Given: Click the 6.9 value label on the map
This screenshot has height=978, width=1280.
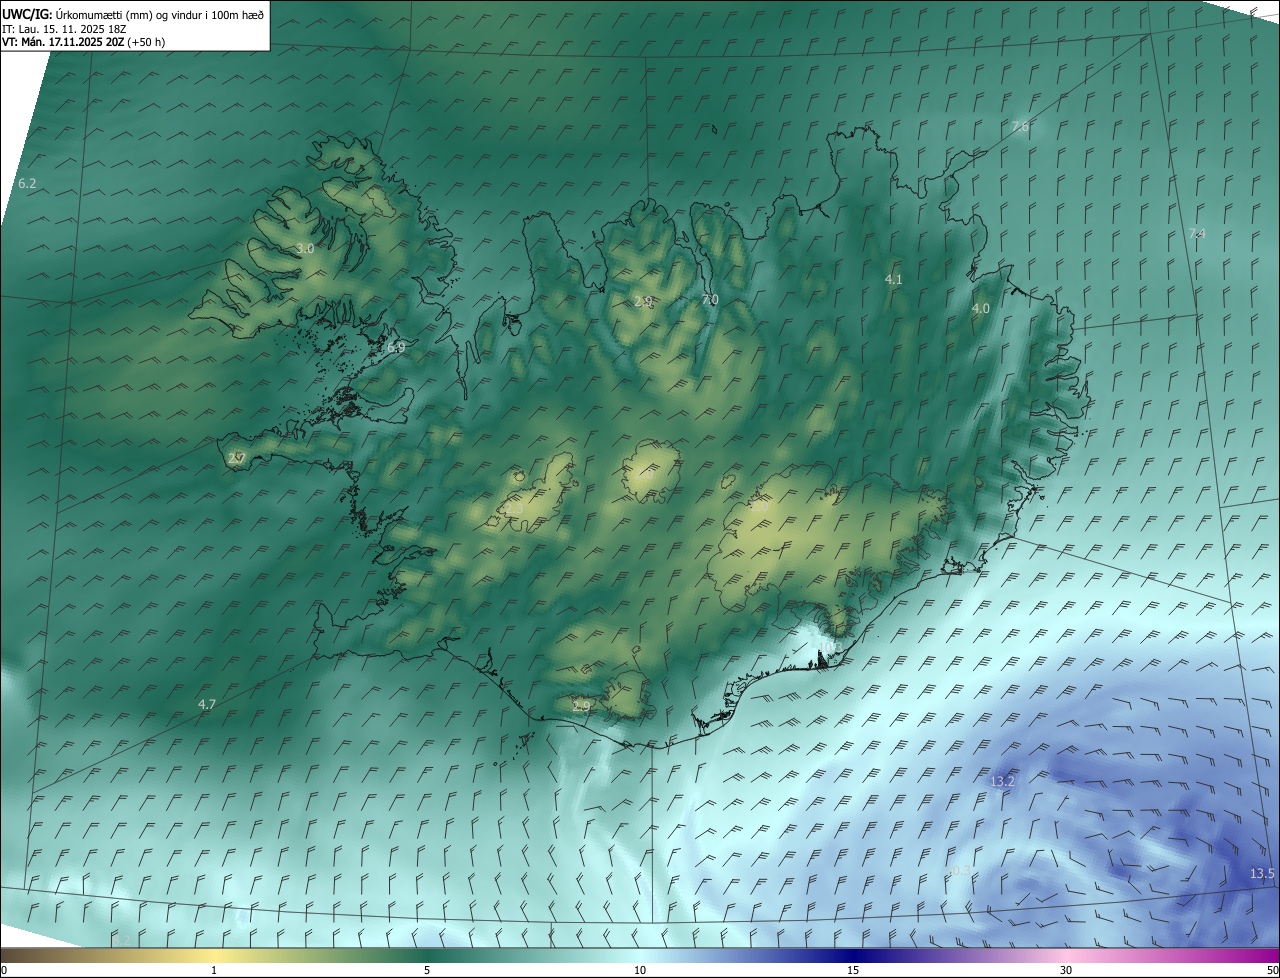Looking at the screenshot, I should click(x=396, y=347).
